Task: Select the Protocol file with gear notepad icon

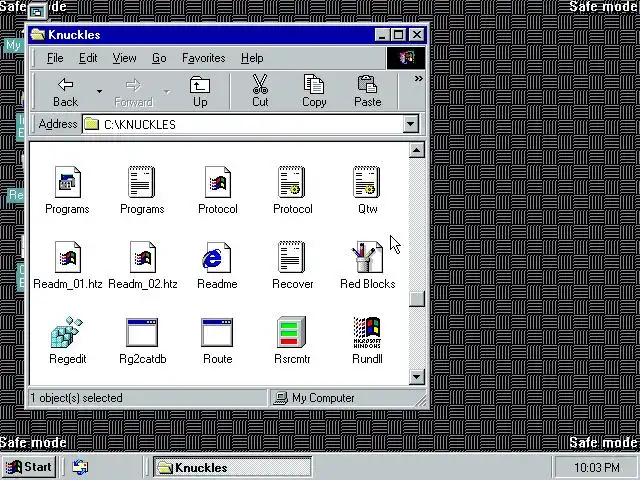Action: (292, 182)
